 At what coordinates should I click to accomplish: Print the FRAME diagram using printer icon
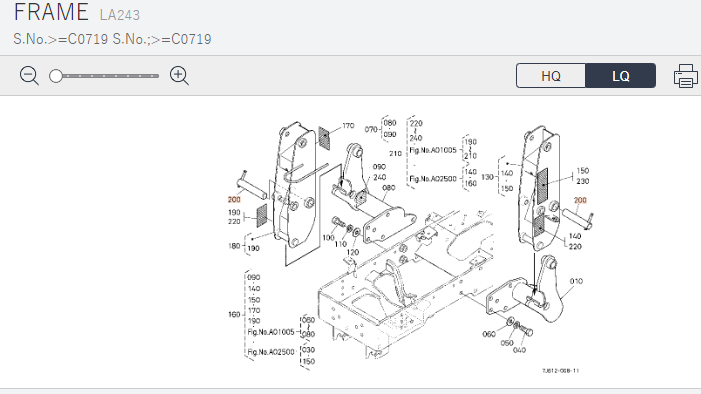coord(685,76)
